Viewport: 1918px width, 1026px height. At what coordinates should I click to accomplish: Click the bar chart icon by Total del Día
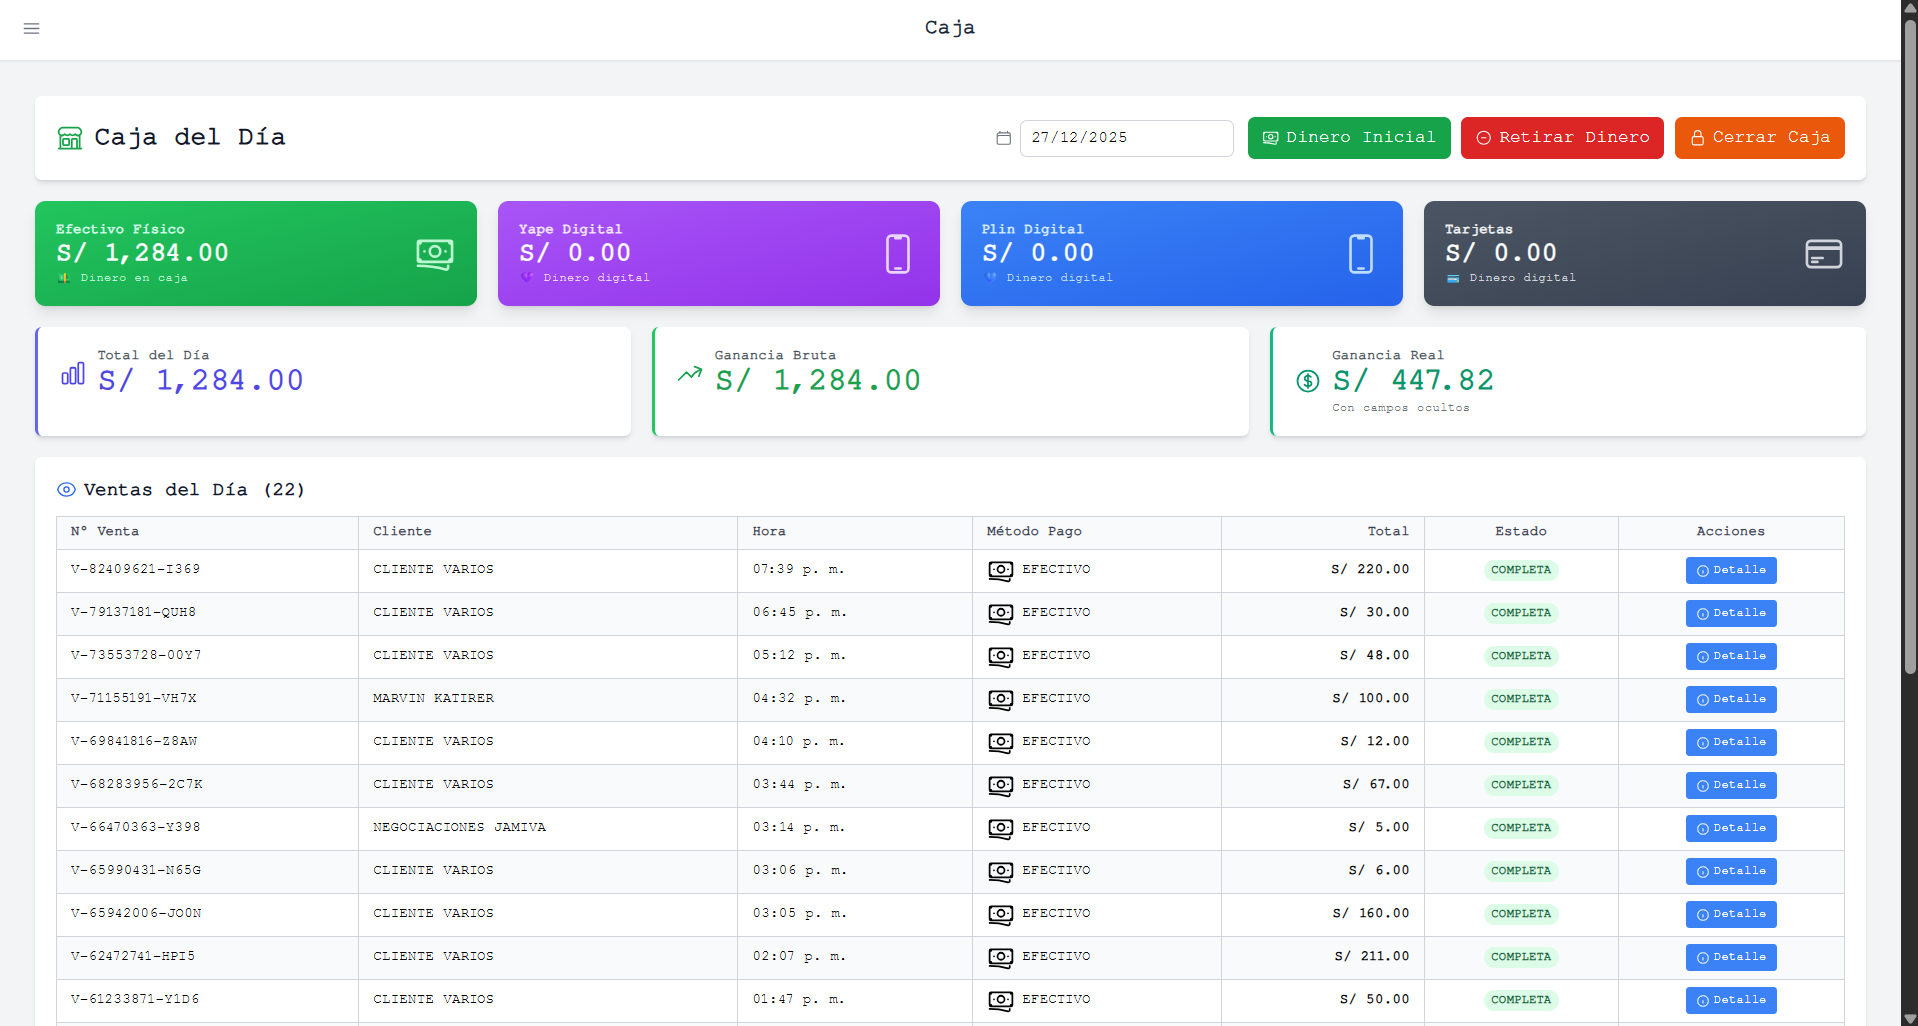click(x=73, y=375)
